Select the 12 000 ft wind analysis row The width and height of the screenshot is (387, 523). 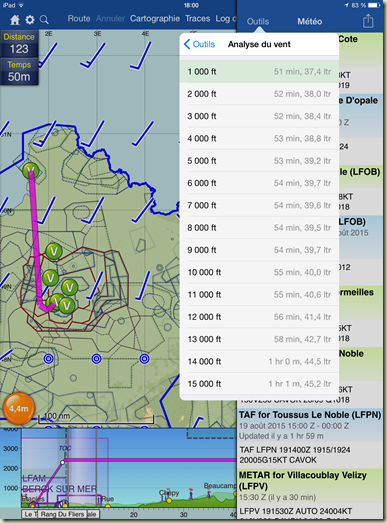point(259,317)
